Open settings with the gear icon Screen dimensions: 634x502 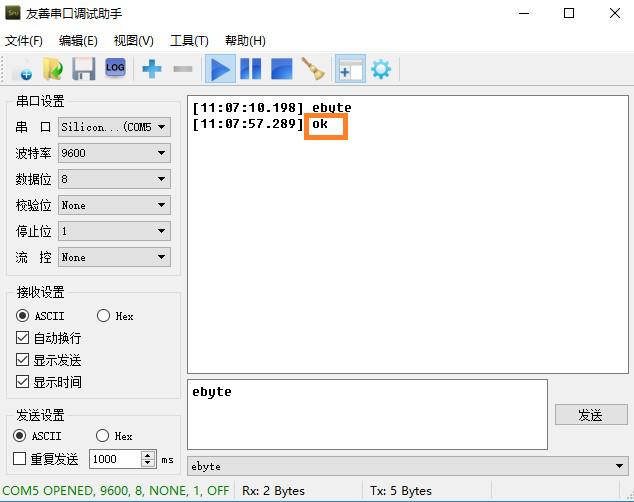[380, 69]
